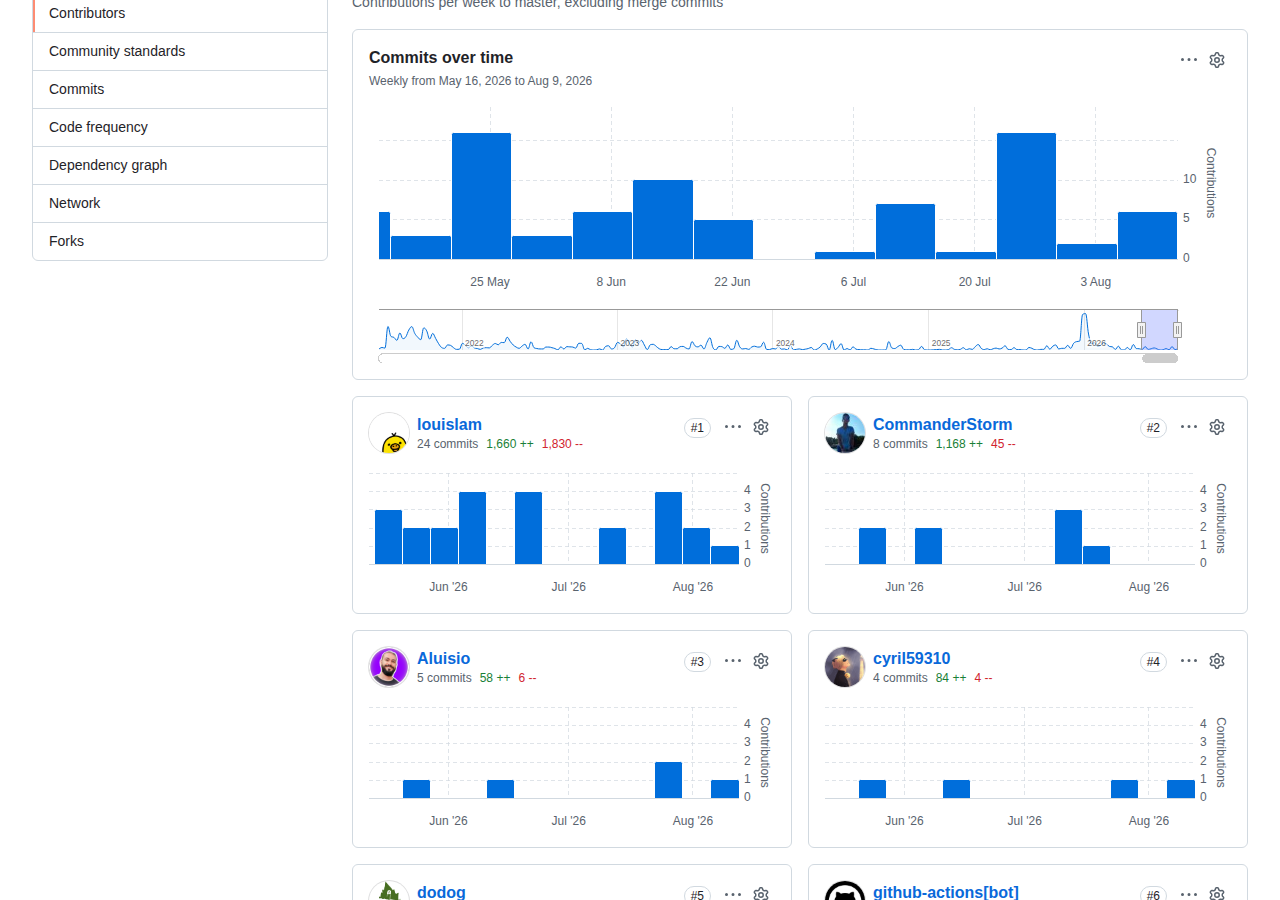Open the more-options menu on Aluisio's card
Screen dimensions: 1280x900
(x=733, y=661)
